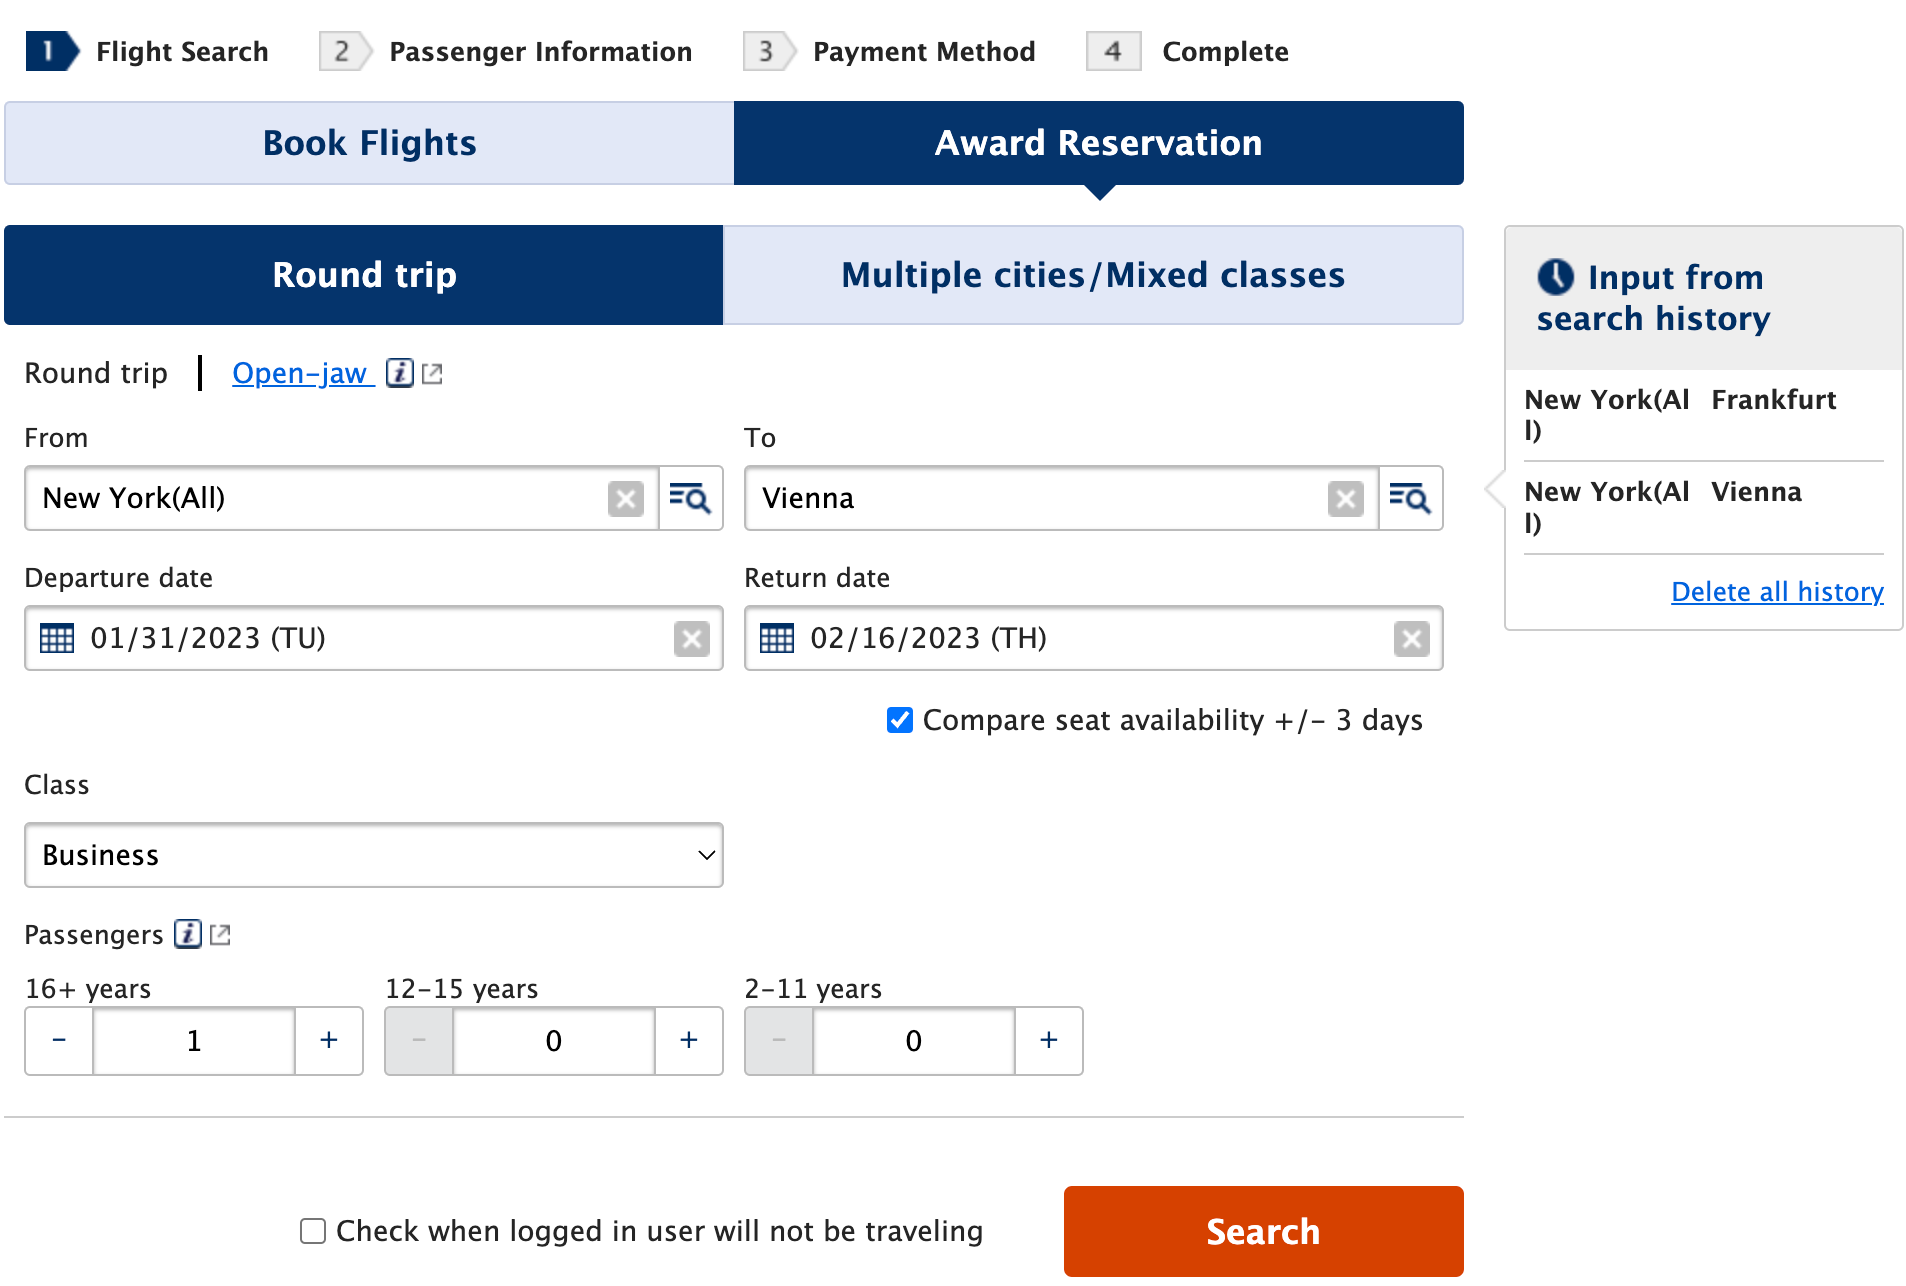Click the Delete all history link
1906x1286 pixels.
1776,592
